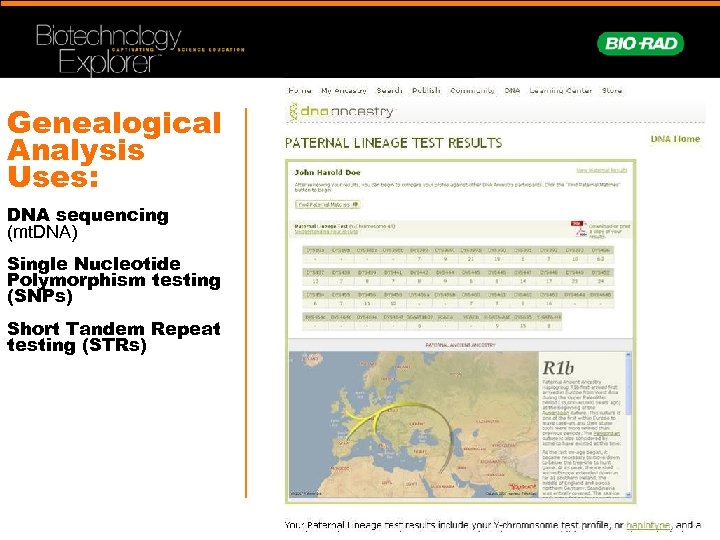Click the Paternal Ancient Ancestry section title
The image size is (720, 540).
click(461, 345)
